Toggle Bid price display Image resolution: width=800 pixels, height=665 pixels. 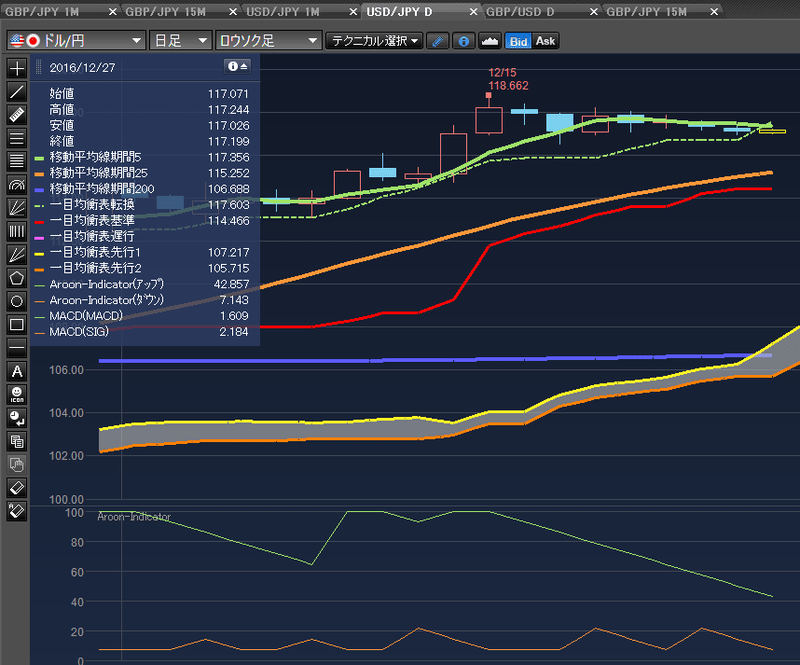pyautogui.click(x=518, y=41)
